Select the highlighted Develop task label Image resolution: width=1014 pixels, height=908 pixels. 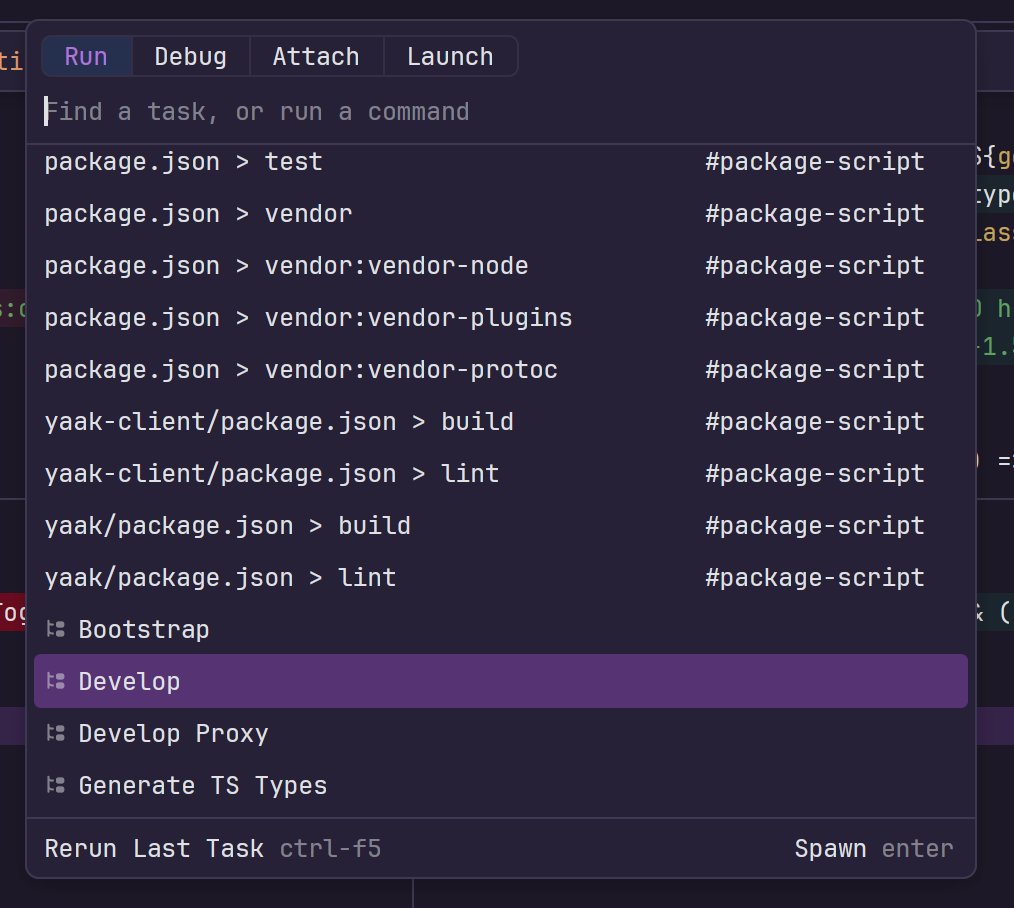pos(129,682)
